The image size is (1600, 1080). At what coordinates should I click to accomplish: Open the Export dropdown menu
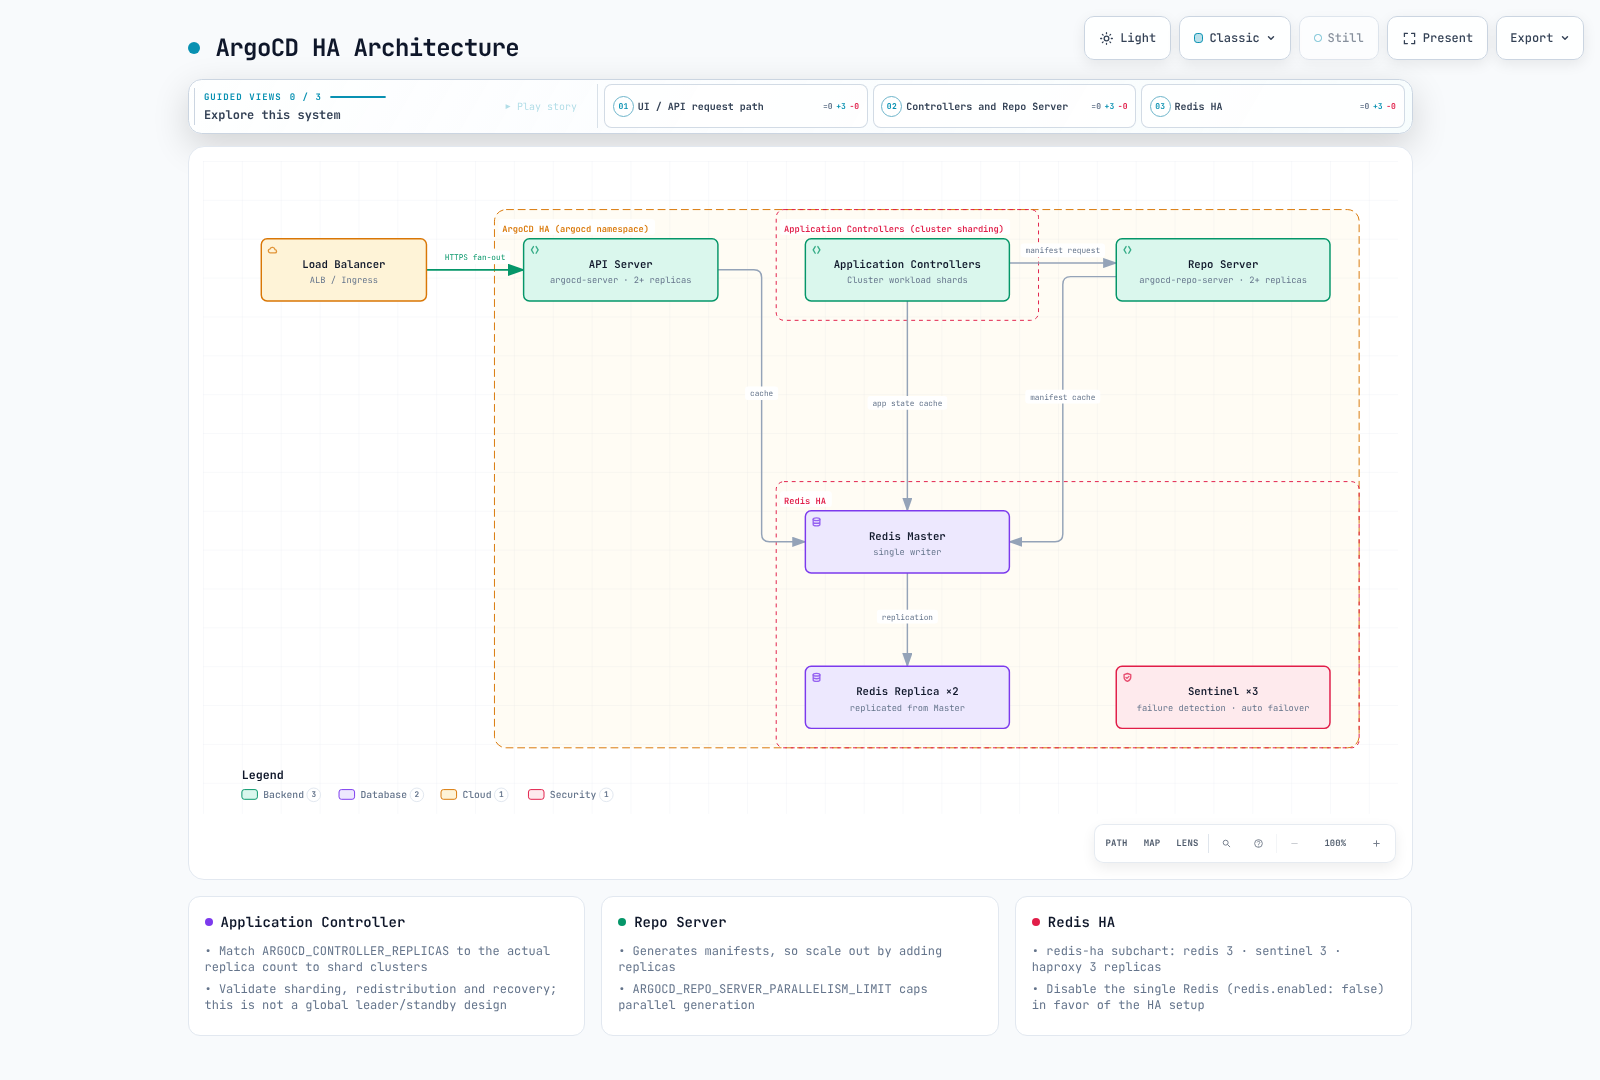pos(1539,38)
